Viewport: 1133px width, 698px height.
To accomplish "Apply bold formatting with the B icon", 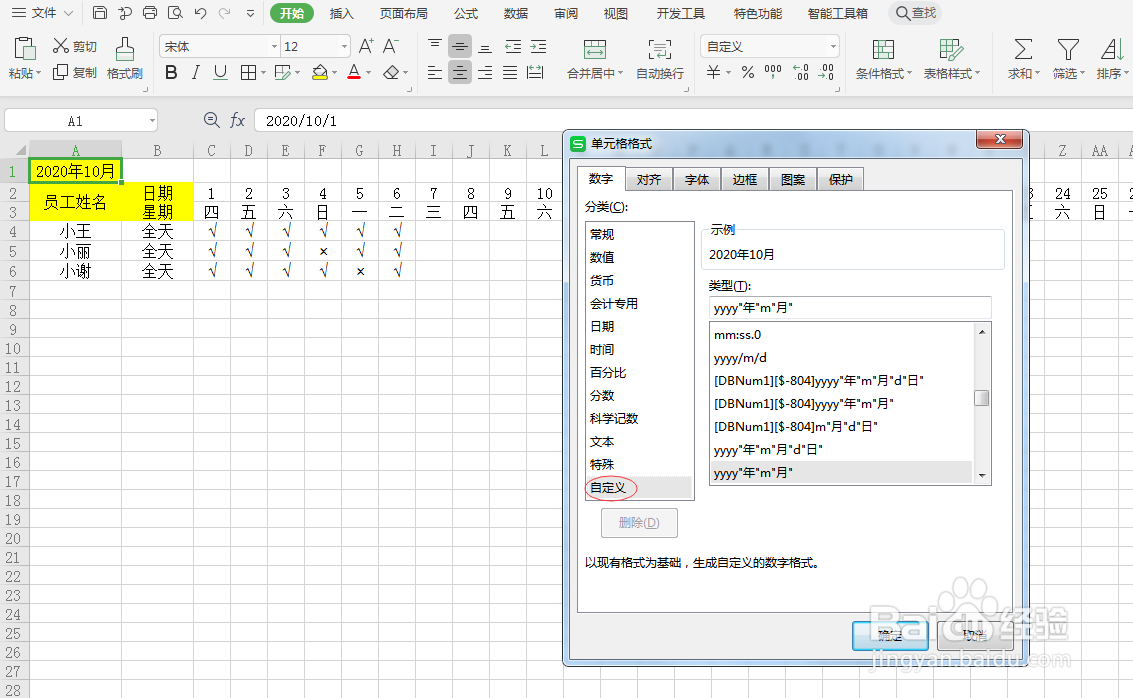I will 170,72.
